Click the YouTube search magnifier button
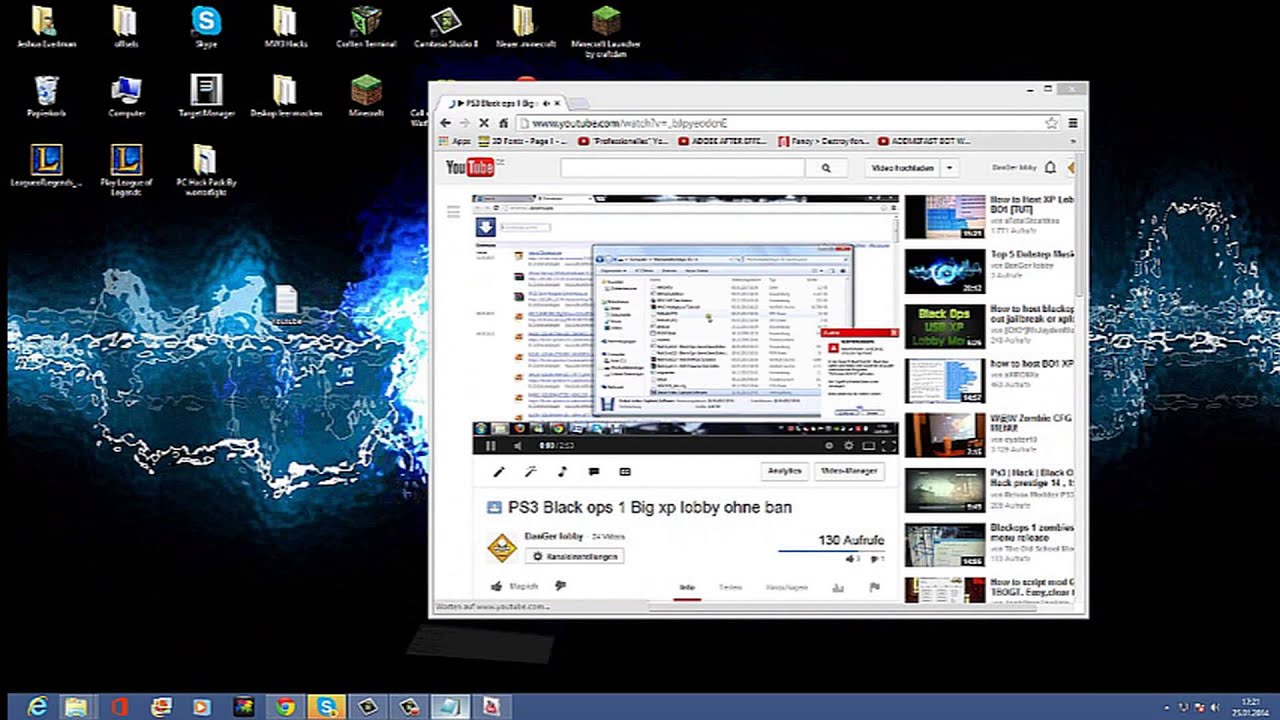This screenshot has width=1280, height=720. [825, 168]
